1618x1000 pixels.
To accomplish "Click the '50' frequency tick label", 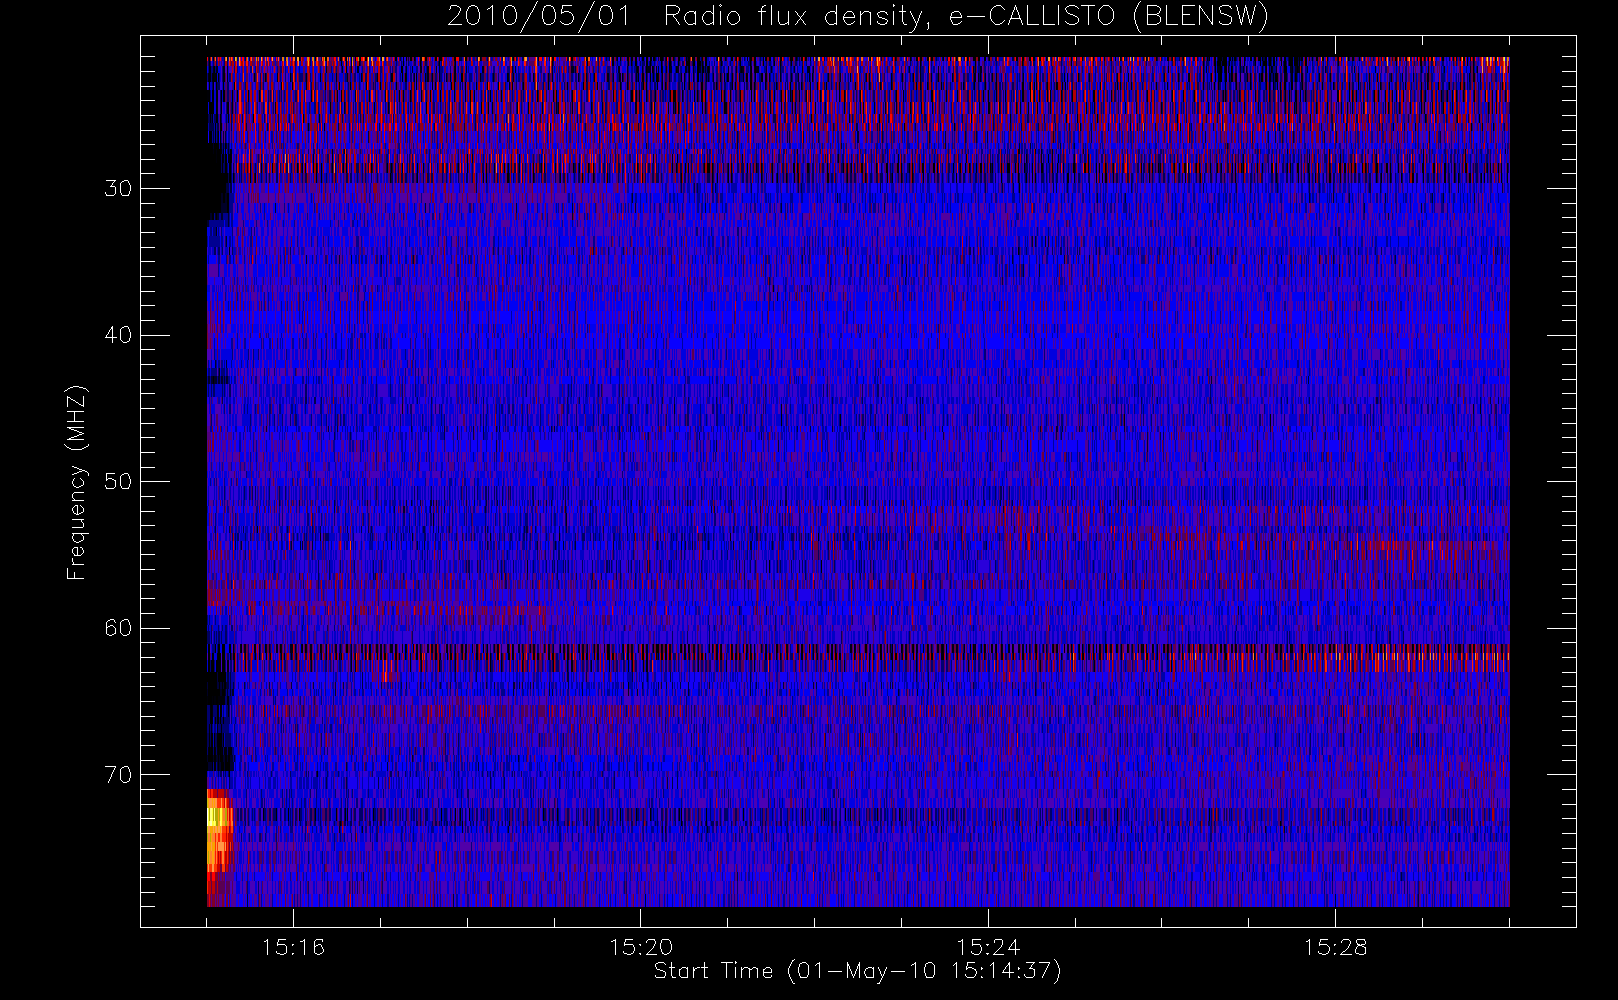I will point(118,481).
